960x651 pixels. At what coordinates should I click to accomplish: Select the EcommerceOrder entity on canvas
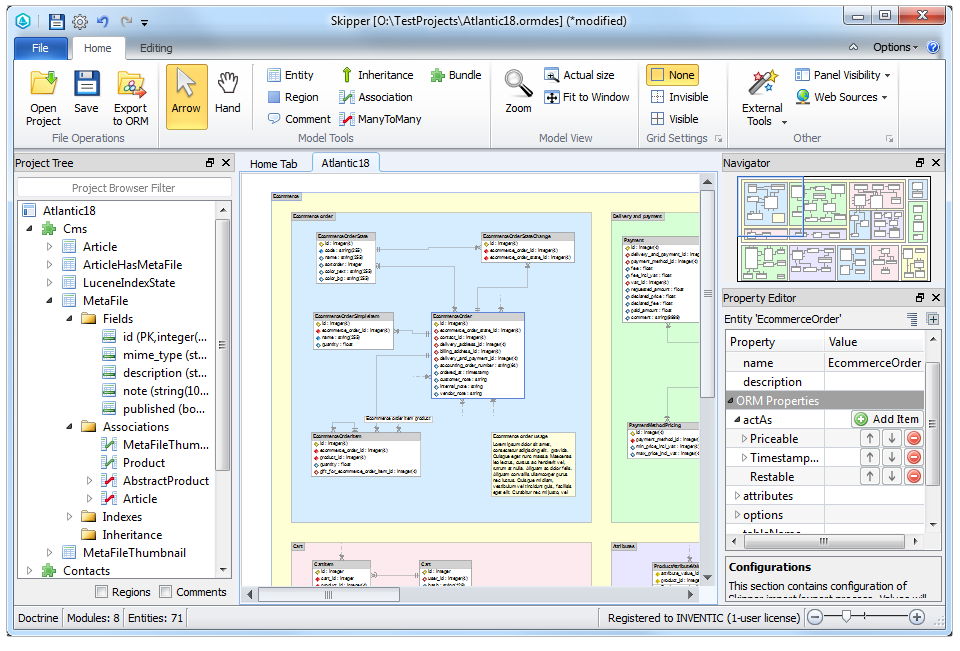pyautogui.click(x=478, y=356)
